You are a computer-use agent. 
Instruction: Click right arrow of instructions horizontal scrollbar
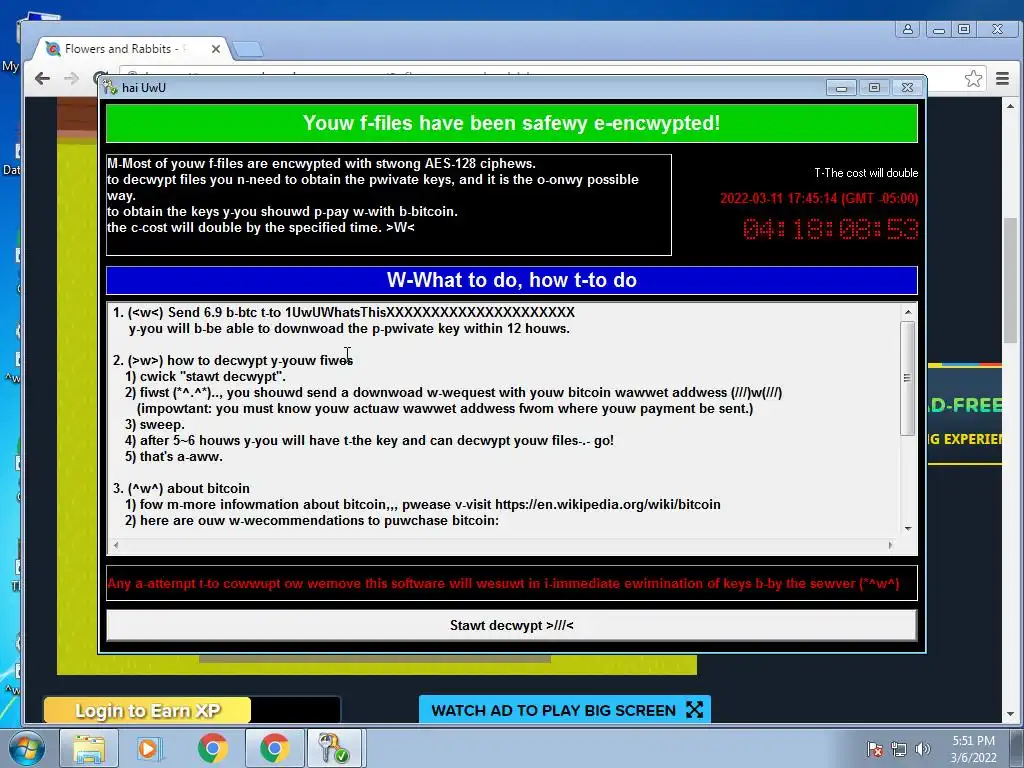pyautogui.click(x=889, y=545)
